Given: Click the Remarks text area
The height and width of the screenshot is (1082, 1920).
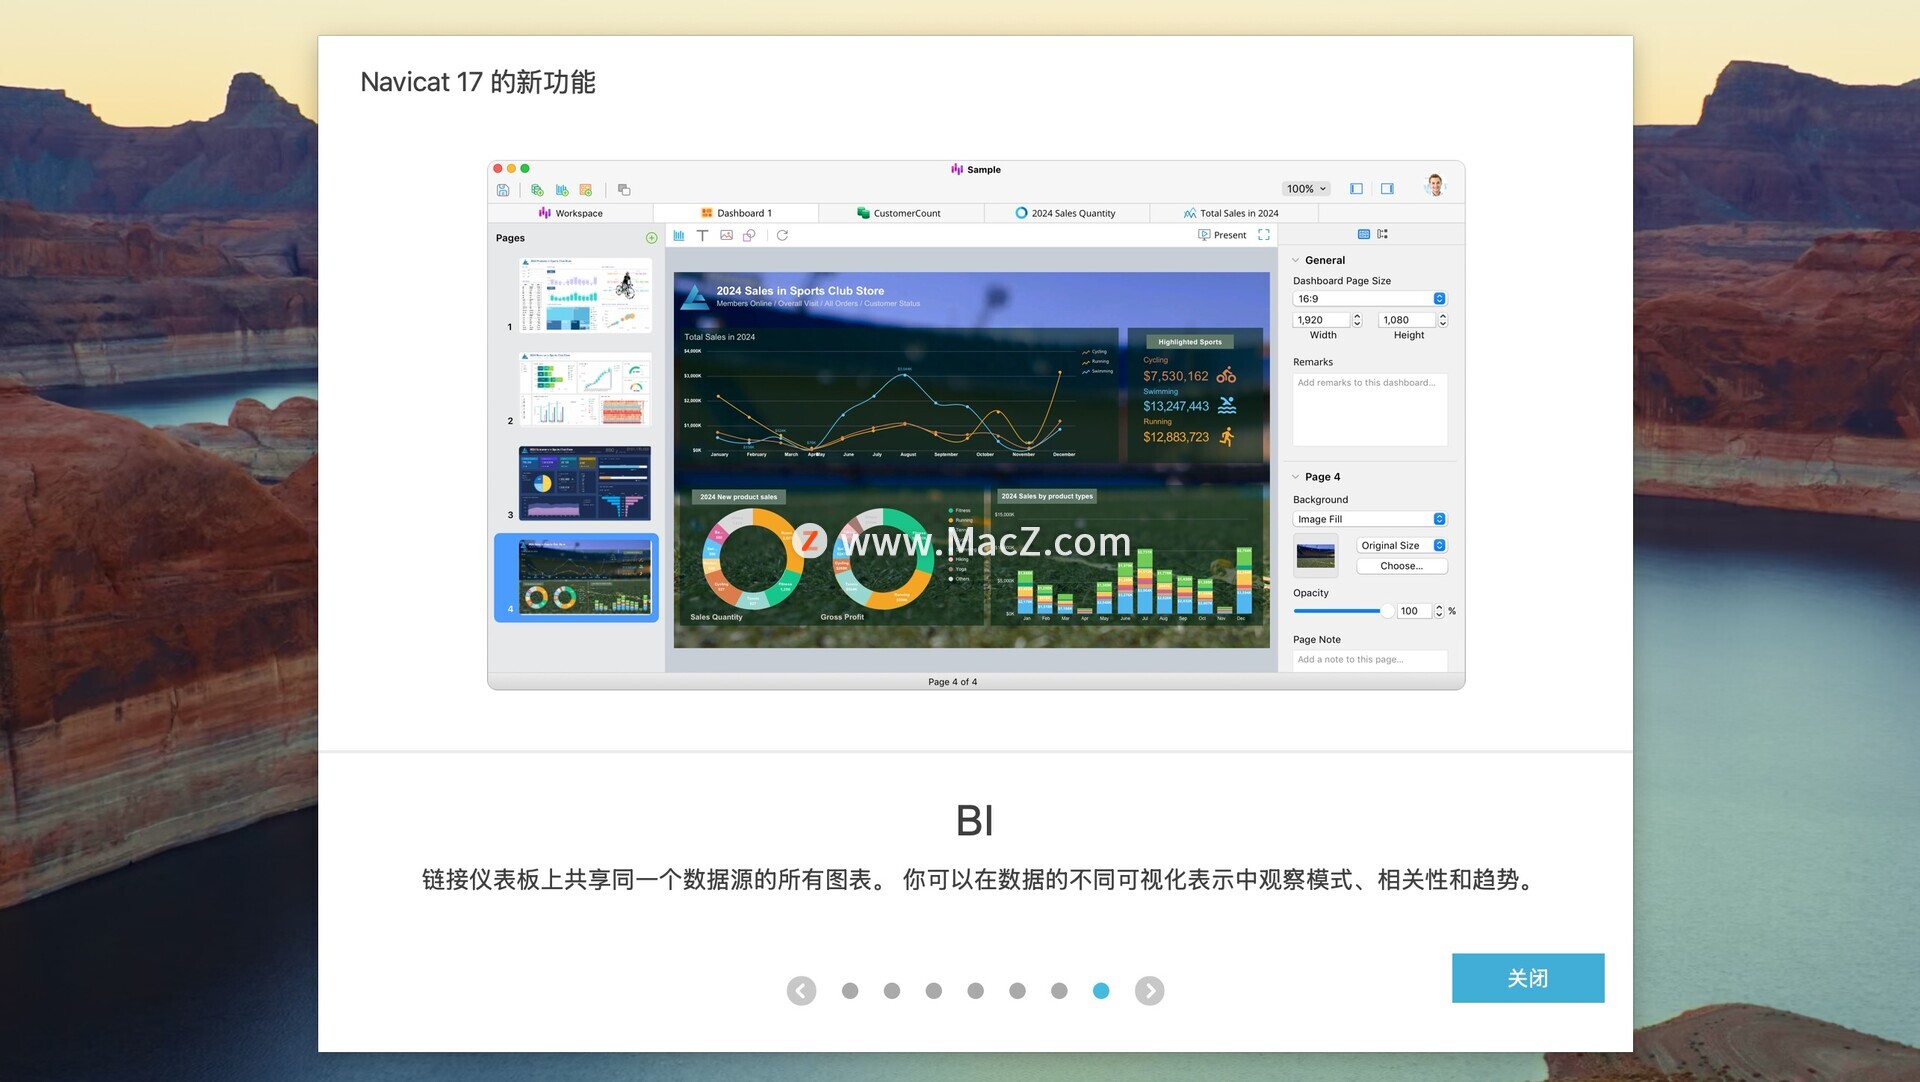Looking at the screenshot, I should pyautogui.click(x=1369, y=409).
